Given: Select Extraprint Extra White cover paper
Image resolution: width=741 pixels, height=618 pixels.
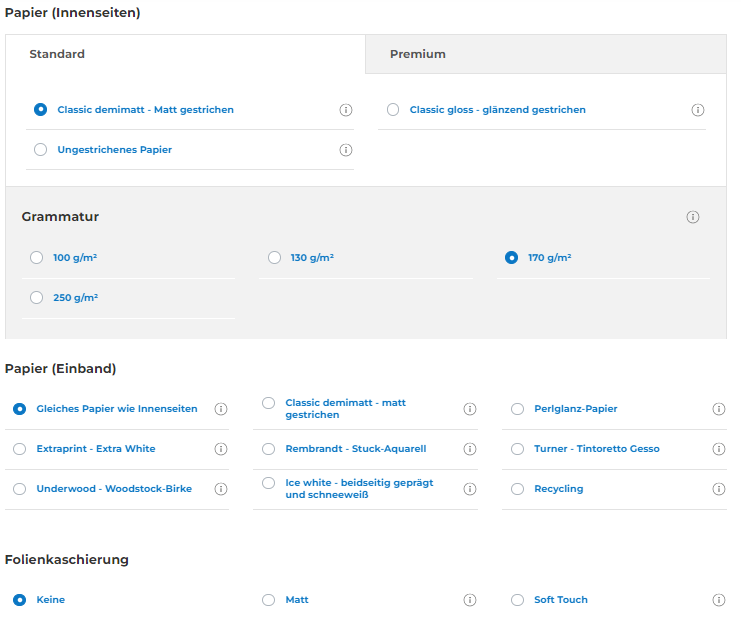Looking at the screenshot, I should [20, 449].
